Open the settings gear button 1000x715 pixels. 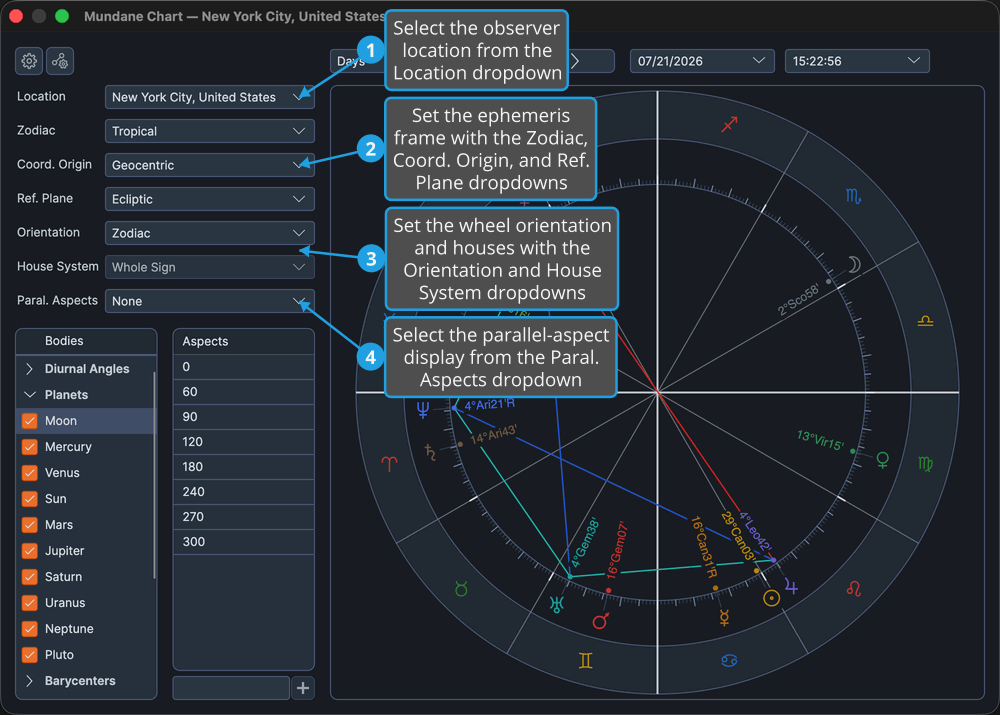(29, 61)
